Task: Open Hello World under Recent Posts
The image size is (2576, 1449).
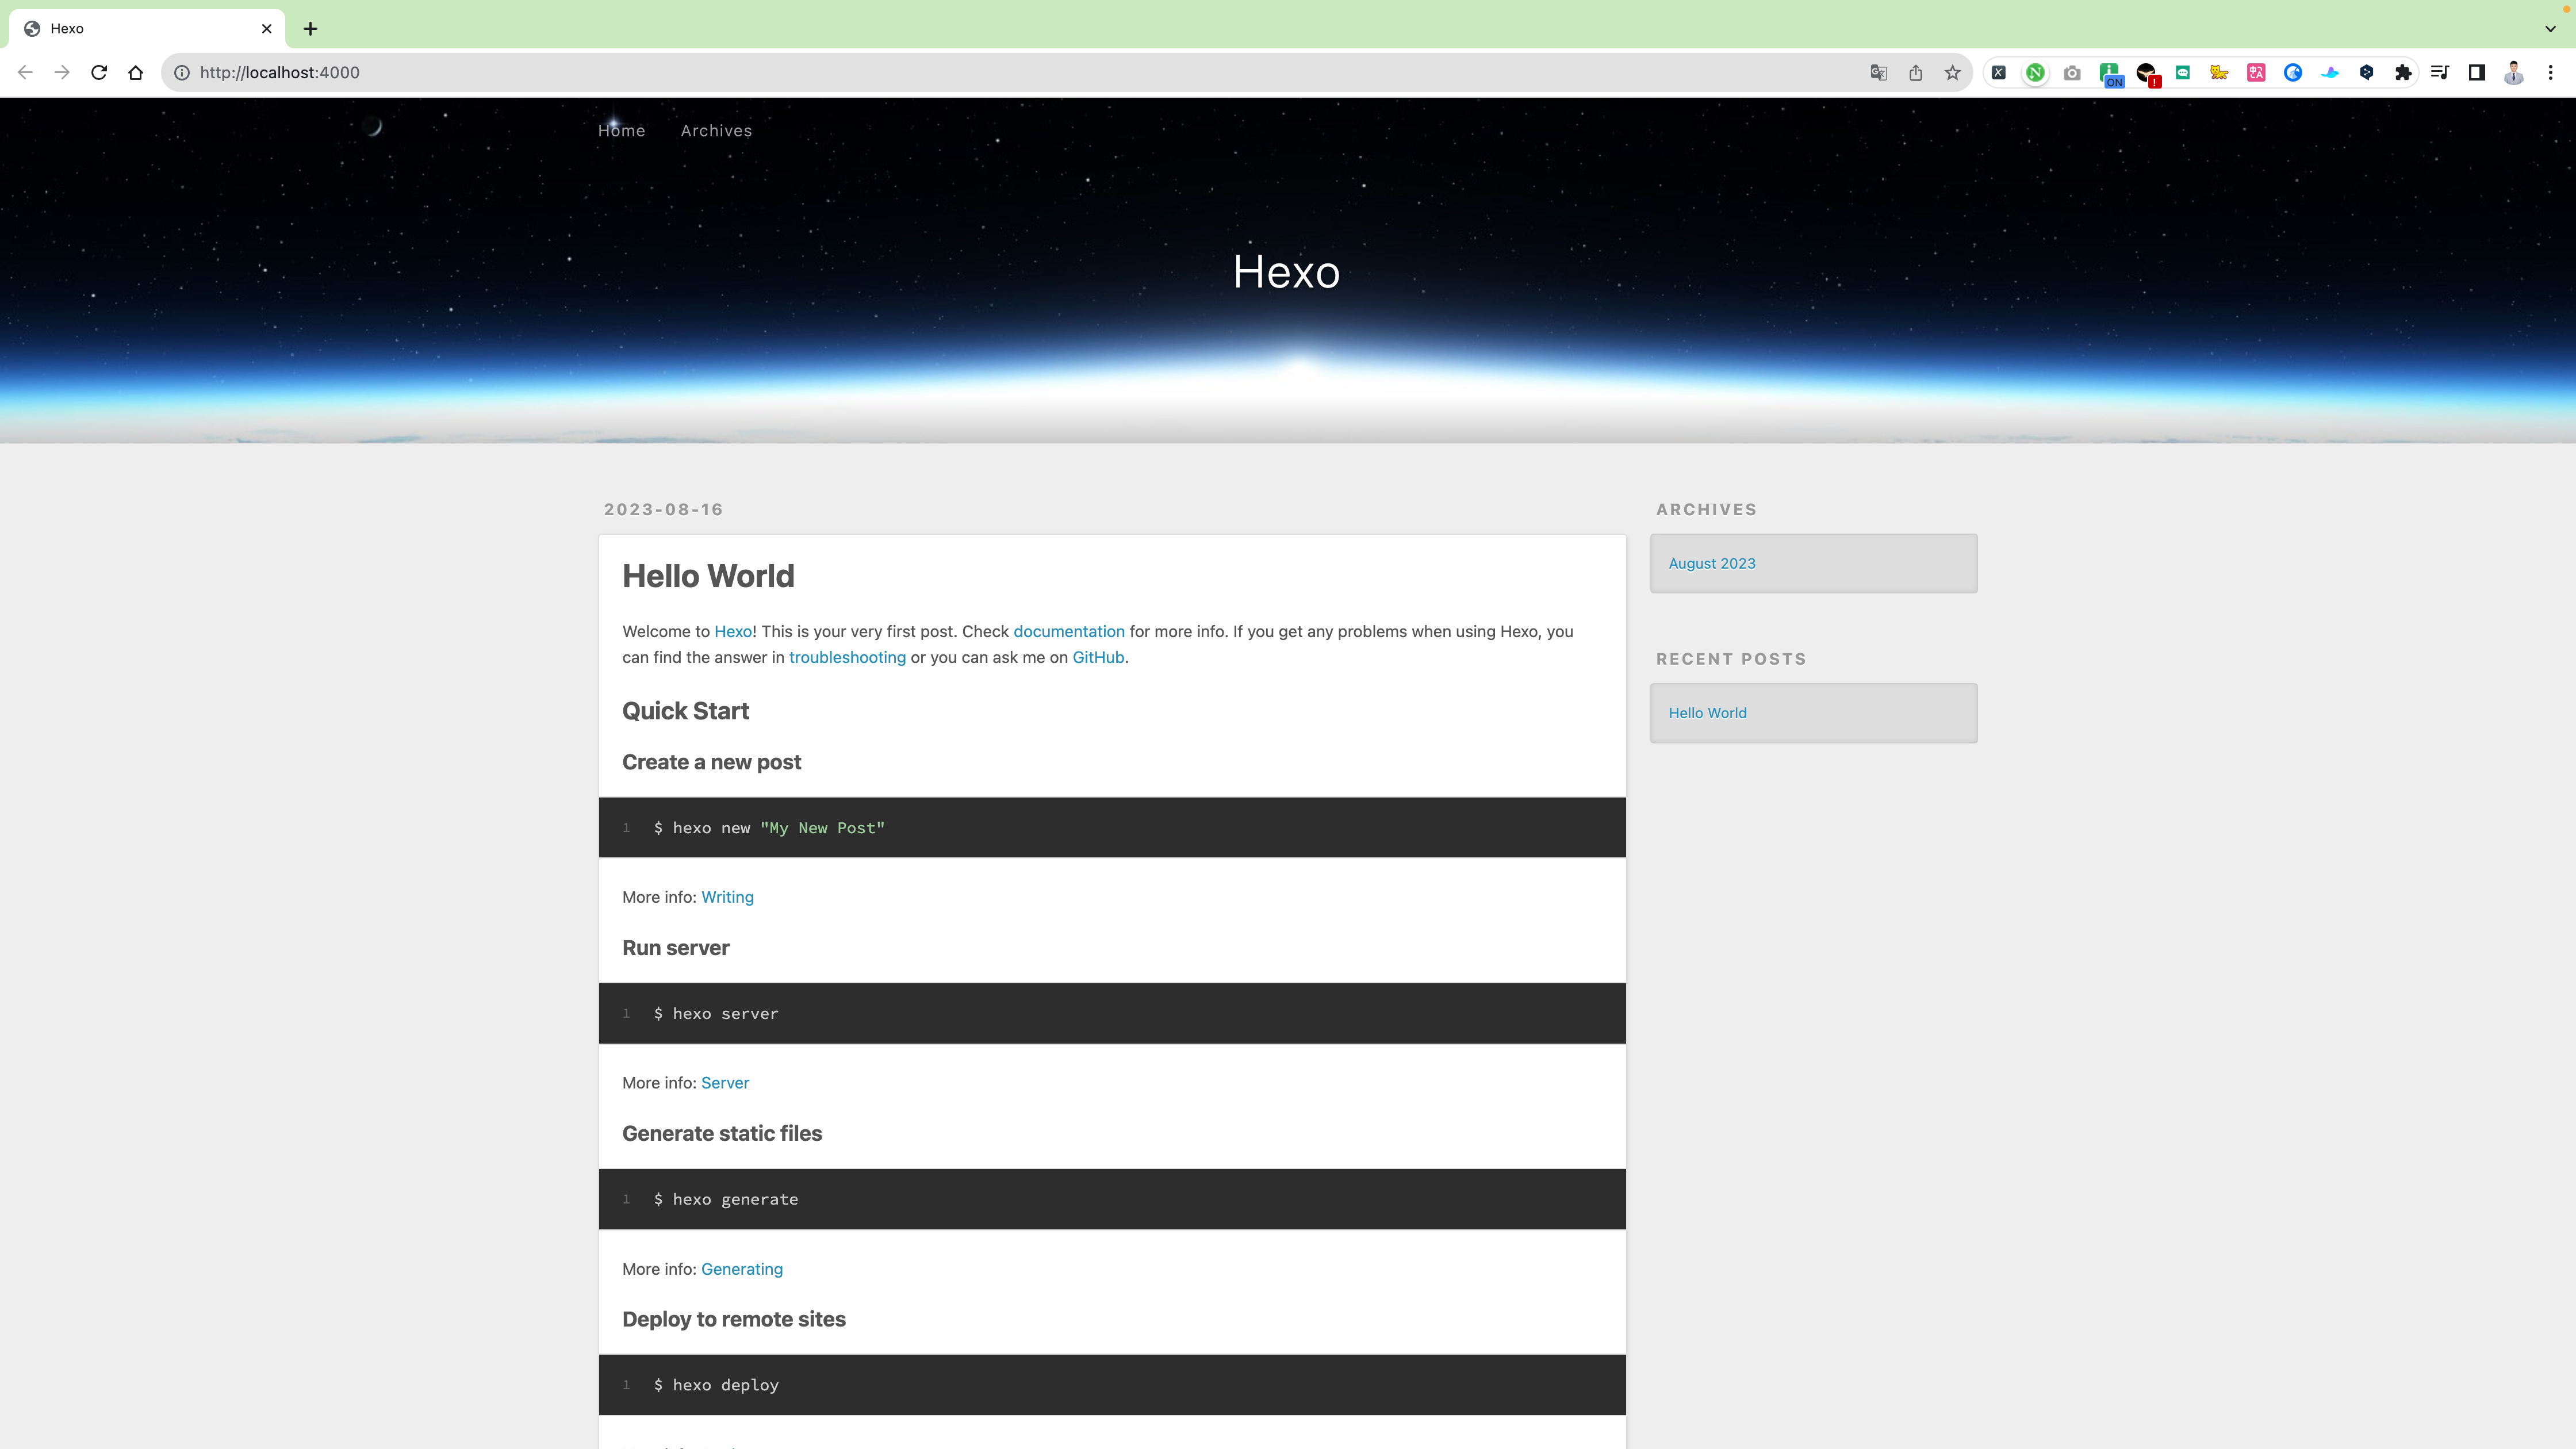Action: point(1708,713)
